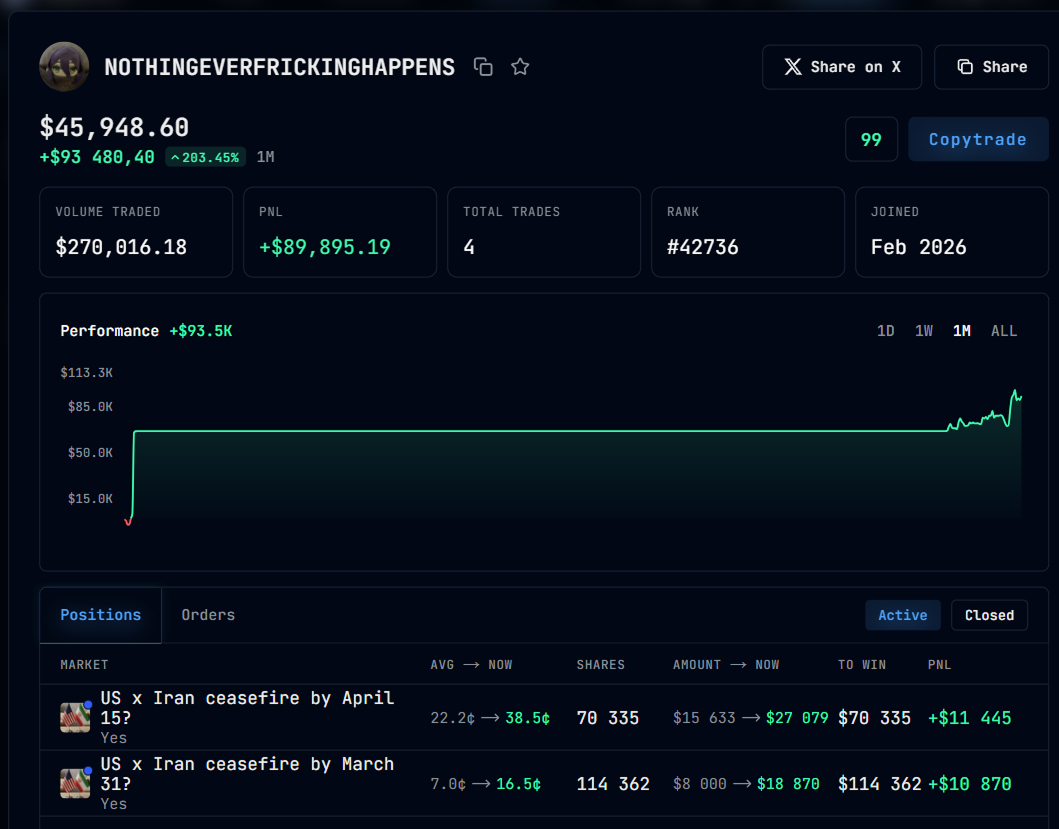Viewport: 1059px width, 829px height.
Task: Click the 99 score badge
Action: [x=871, y=139]
